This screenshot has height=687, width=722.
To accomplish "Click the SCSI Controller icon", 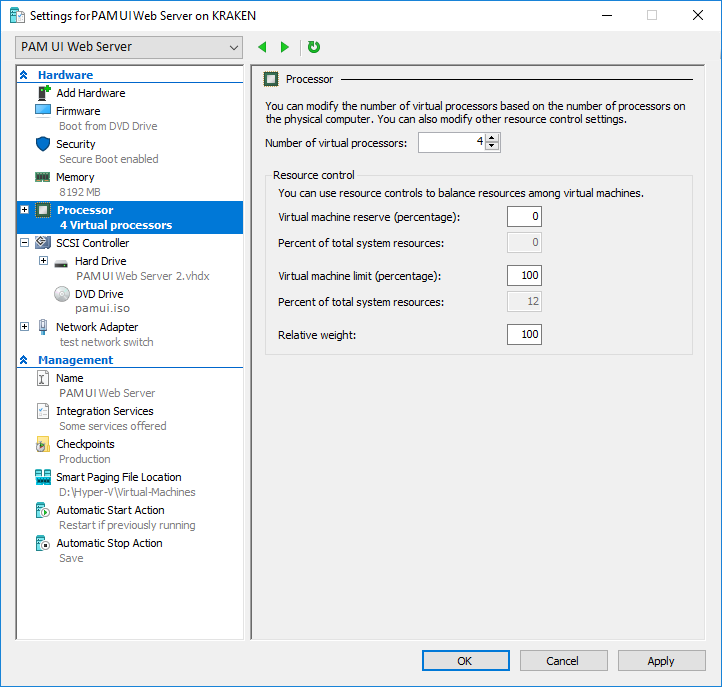I will tap(43, 243).
